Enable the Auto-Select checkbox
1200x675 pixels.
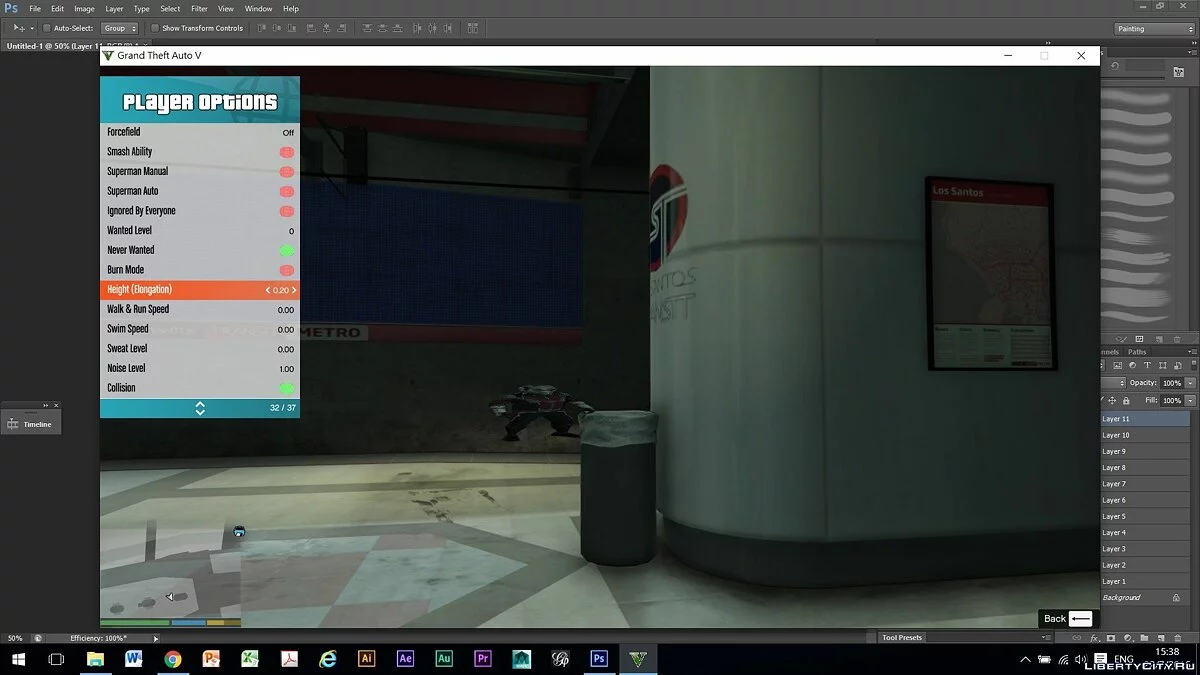click(47, 28)
